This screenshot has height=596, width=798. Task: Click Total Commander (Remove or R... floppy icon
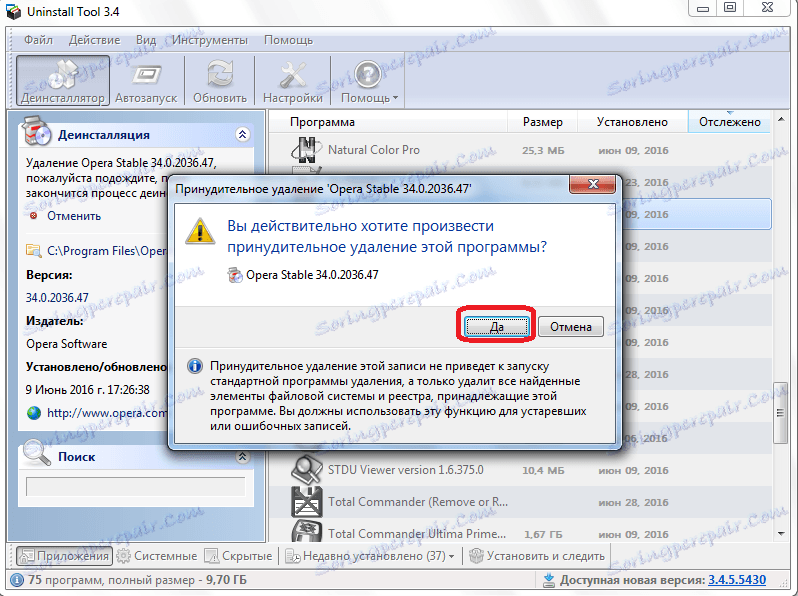point(306,502)
